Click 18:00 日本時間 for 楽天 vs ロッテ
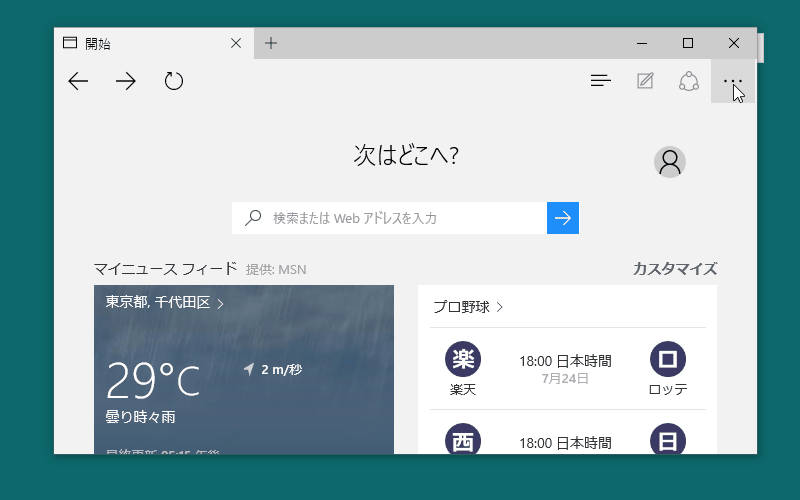Image resolution: width=800 pixels, height=500 pixels. coord(565,361)
